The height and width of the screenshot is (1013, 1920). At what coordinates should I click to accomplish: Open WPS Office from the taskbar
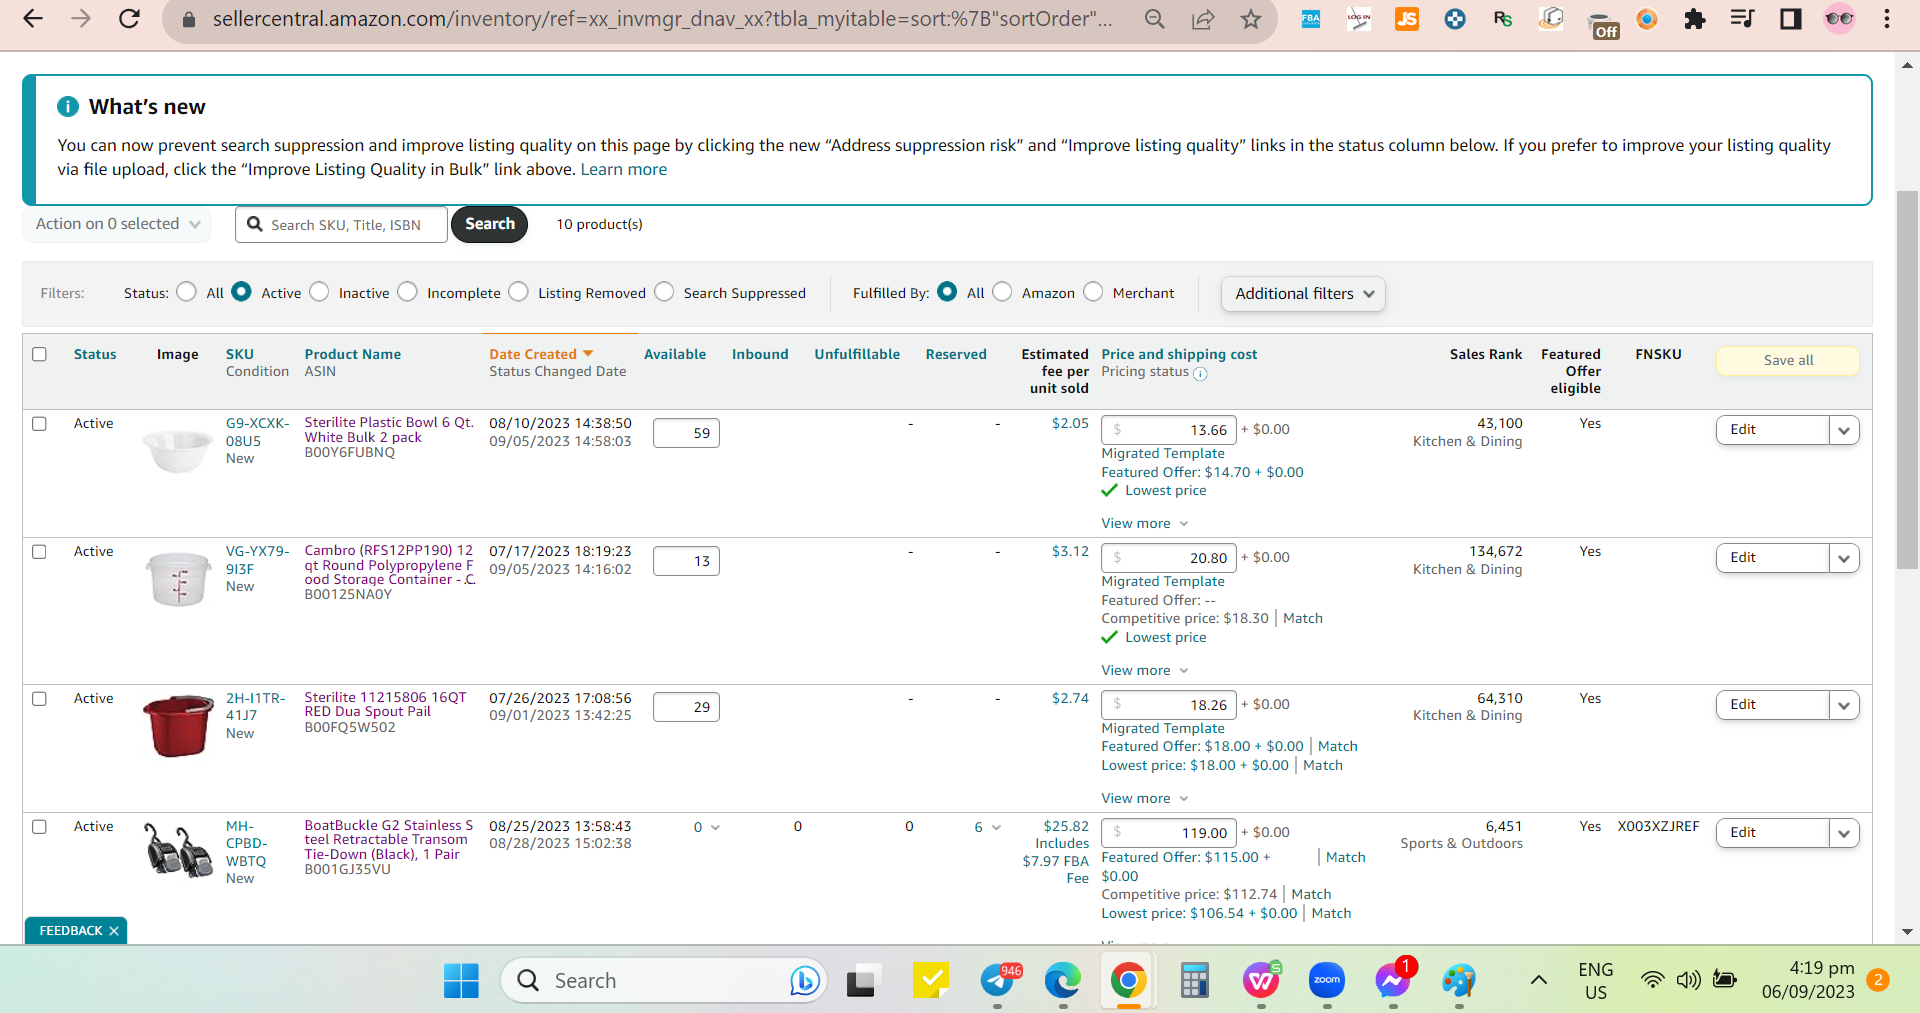tap(1261, 981)
